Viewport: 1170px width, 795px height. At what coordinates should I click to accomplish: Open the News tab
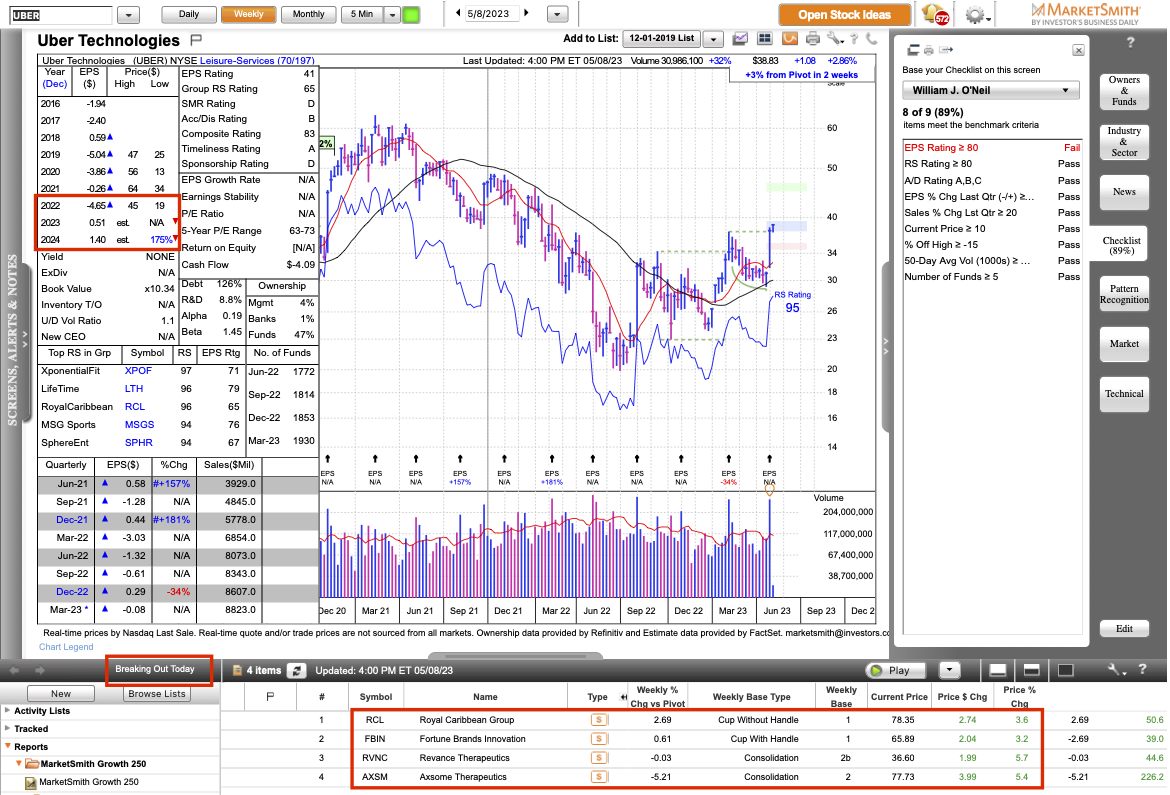[x=1124, y=192]
